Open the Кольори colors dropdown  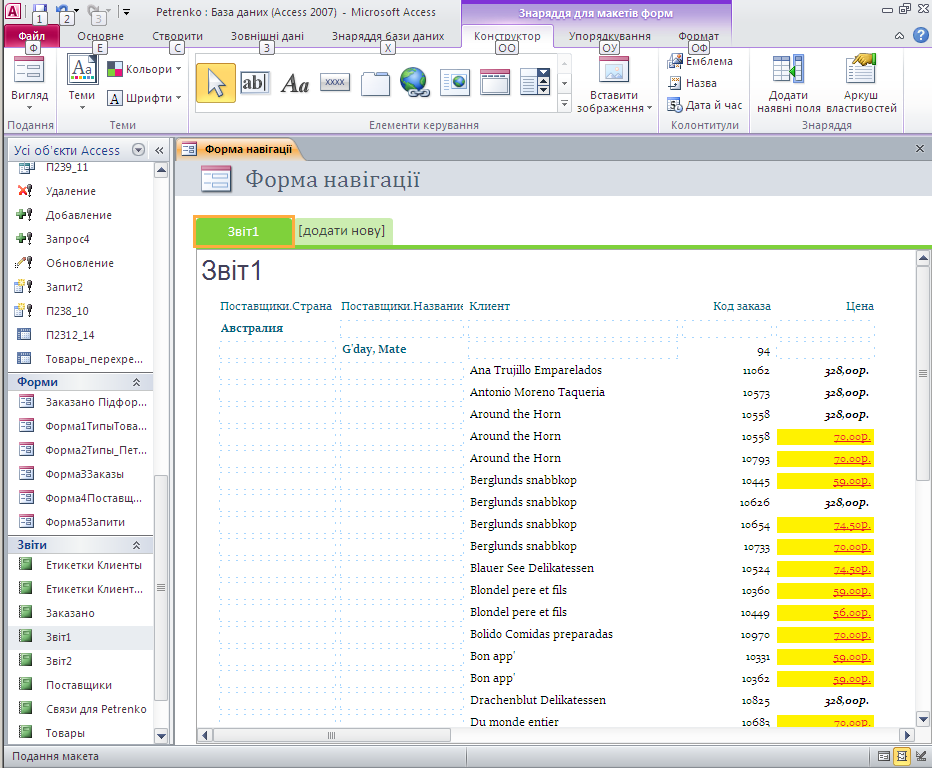coord(145,70)
